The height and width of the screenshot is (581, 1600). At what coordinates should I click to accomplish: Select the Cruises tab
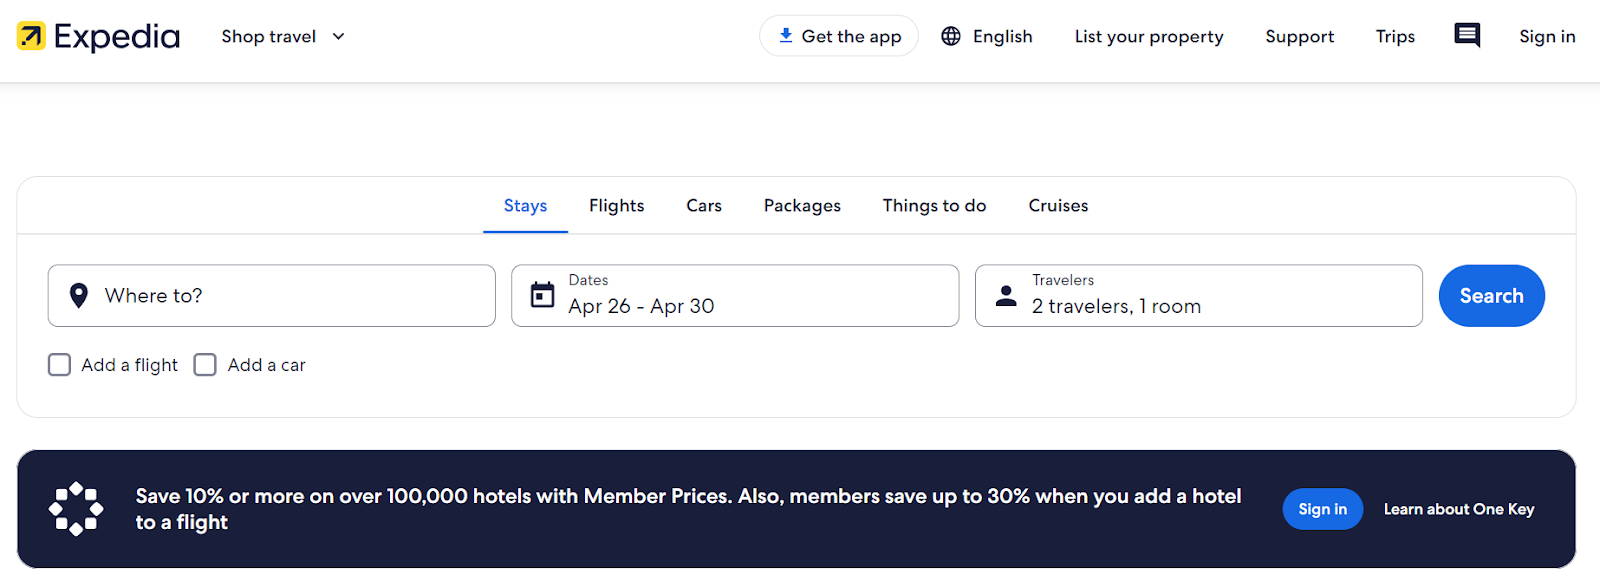point(1056,205)
